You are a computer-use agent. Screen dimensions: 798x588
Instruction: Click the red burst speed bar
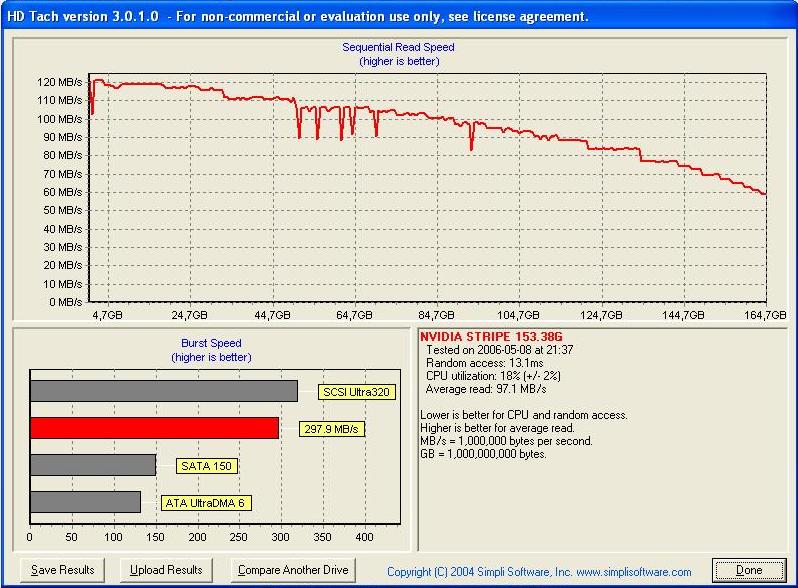[x=154, y=428]
